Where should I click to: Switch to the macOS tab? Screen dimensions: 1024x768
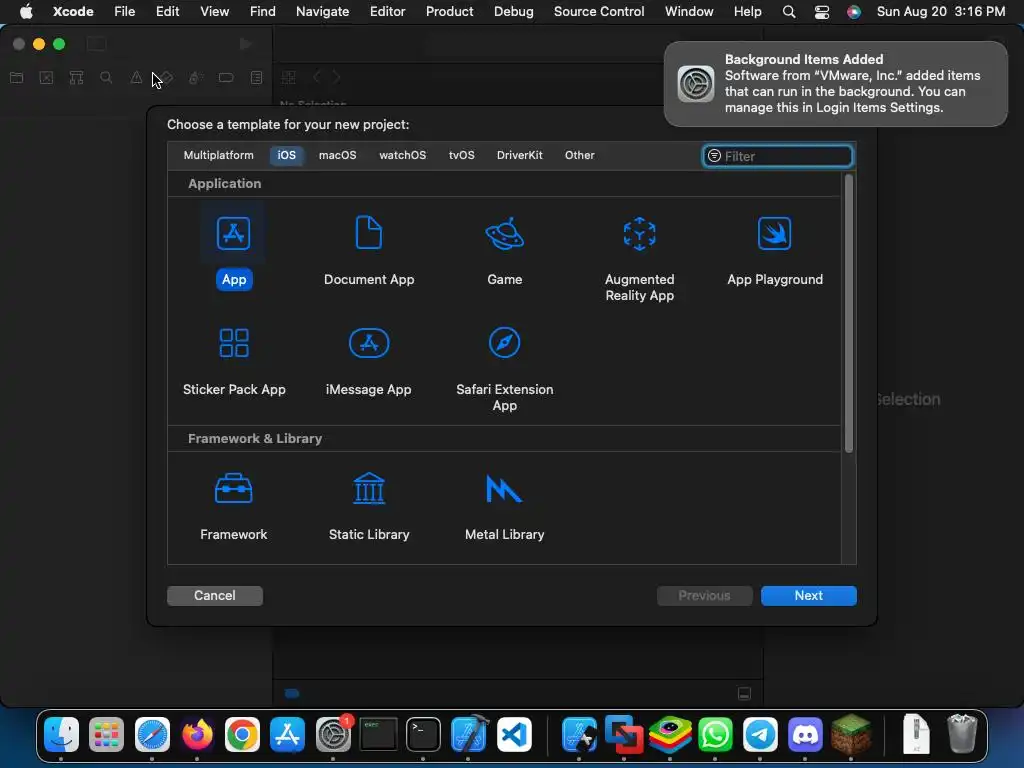point(338,155)
